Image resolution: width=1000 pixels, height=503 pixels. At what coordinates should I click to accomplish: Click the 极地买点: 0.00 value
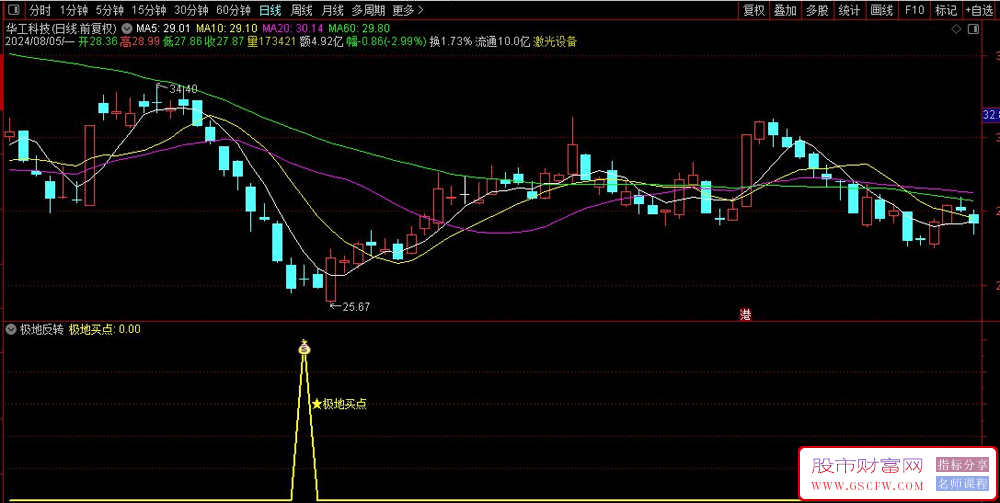point(105,329)
